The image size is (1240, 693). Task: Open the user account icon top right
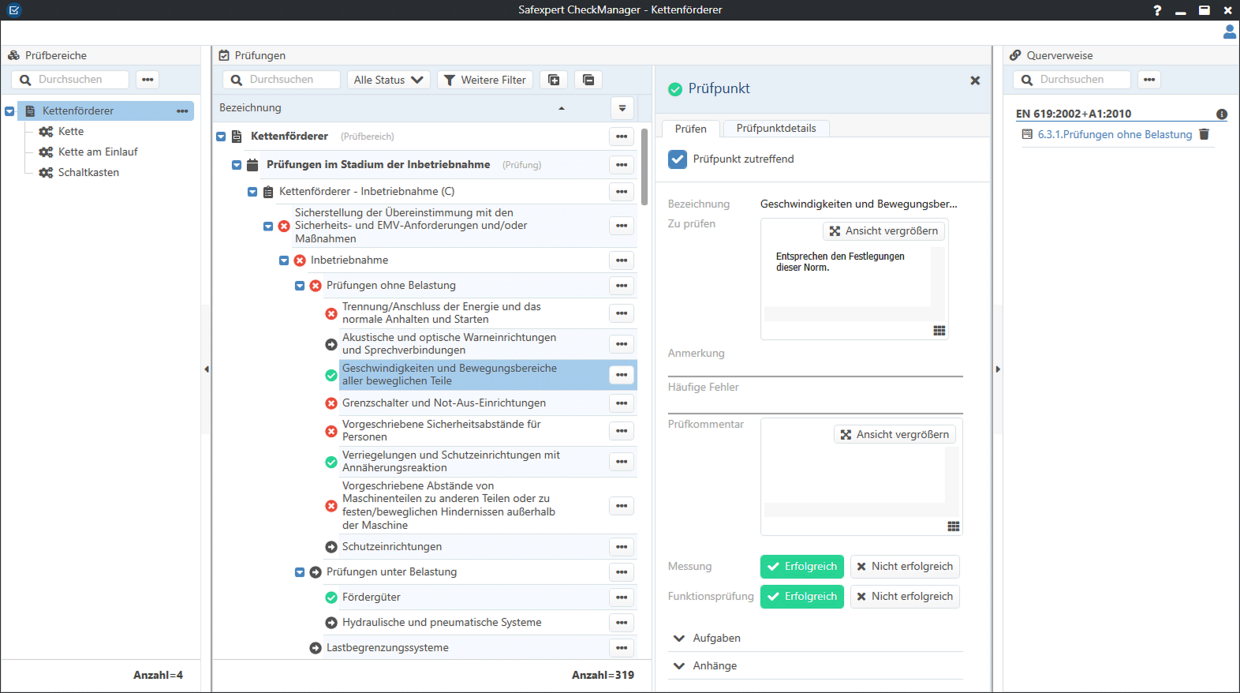[x=1229, y=31]
